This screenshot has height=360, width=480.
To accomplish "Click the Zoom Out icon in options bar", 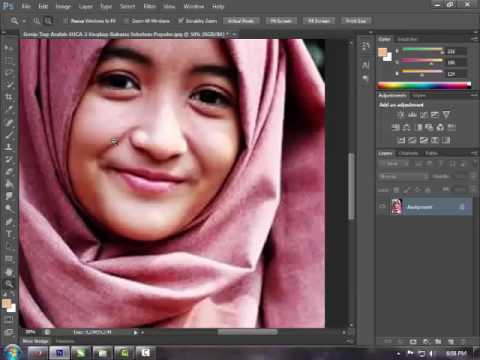I will (48, 21).
